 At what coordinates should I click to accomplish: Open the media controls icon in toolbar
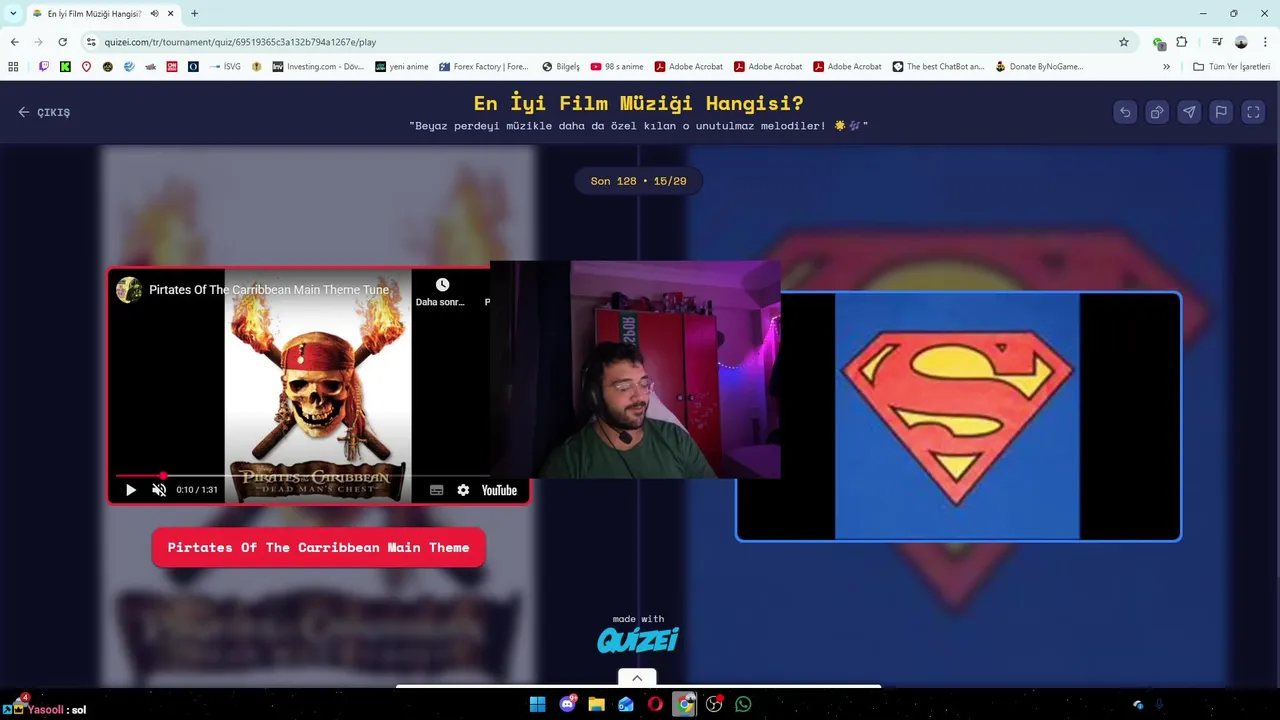(1217, 42)
